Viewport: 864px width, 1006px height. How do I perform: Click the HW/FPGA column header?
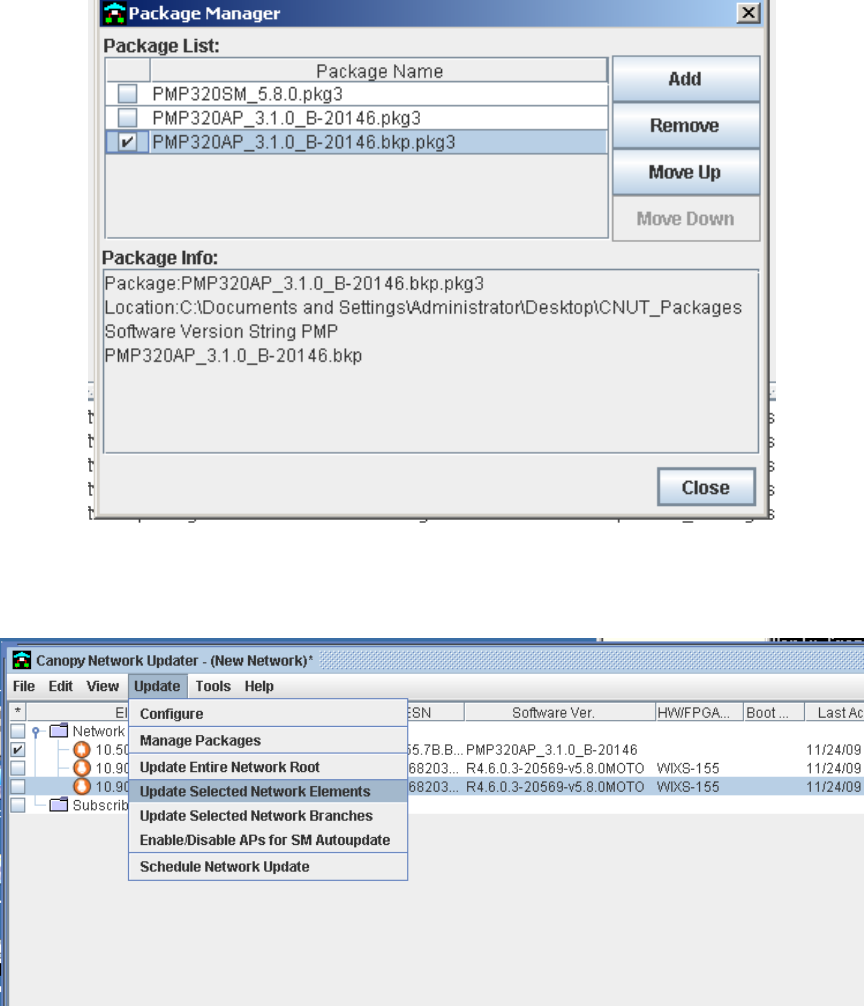tap(699, 713)
